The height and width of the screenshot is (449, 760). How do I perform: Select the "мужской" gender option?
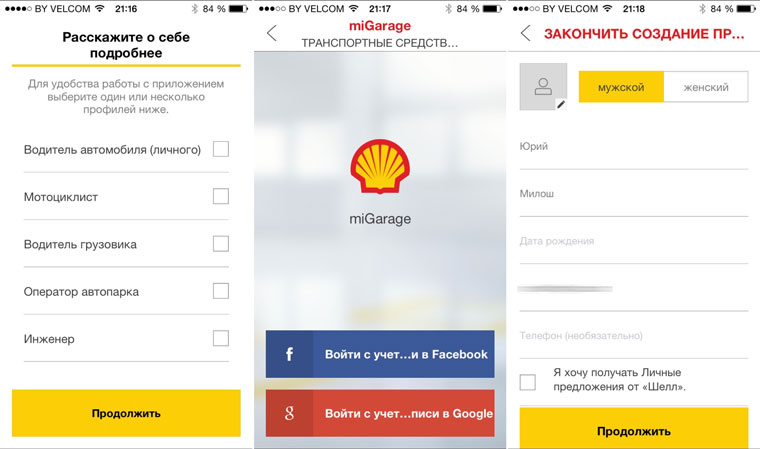coord(621,87)
